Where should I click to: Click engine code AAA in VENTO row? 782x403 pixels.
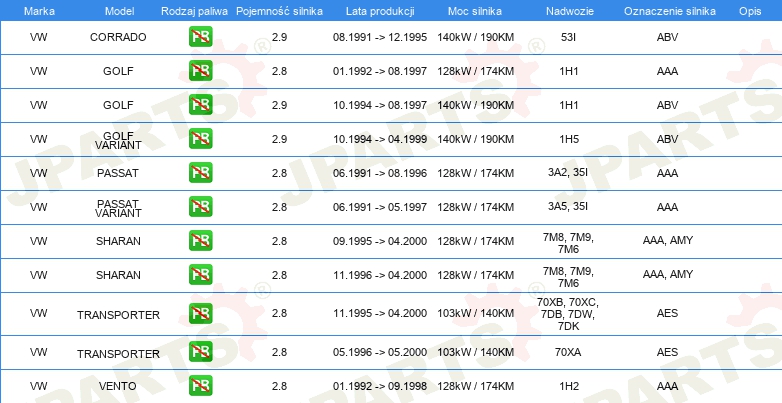(x=667, y=386)
